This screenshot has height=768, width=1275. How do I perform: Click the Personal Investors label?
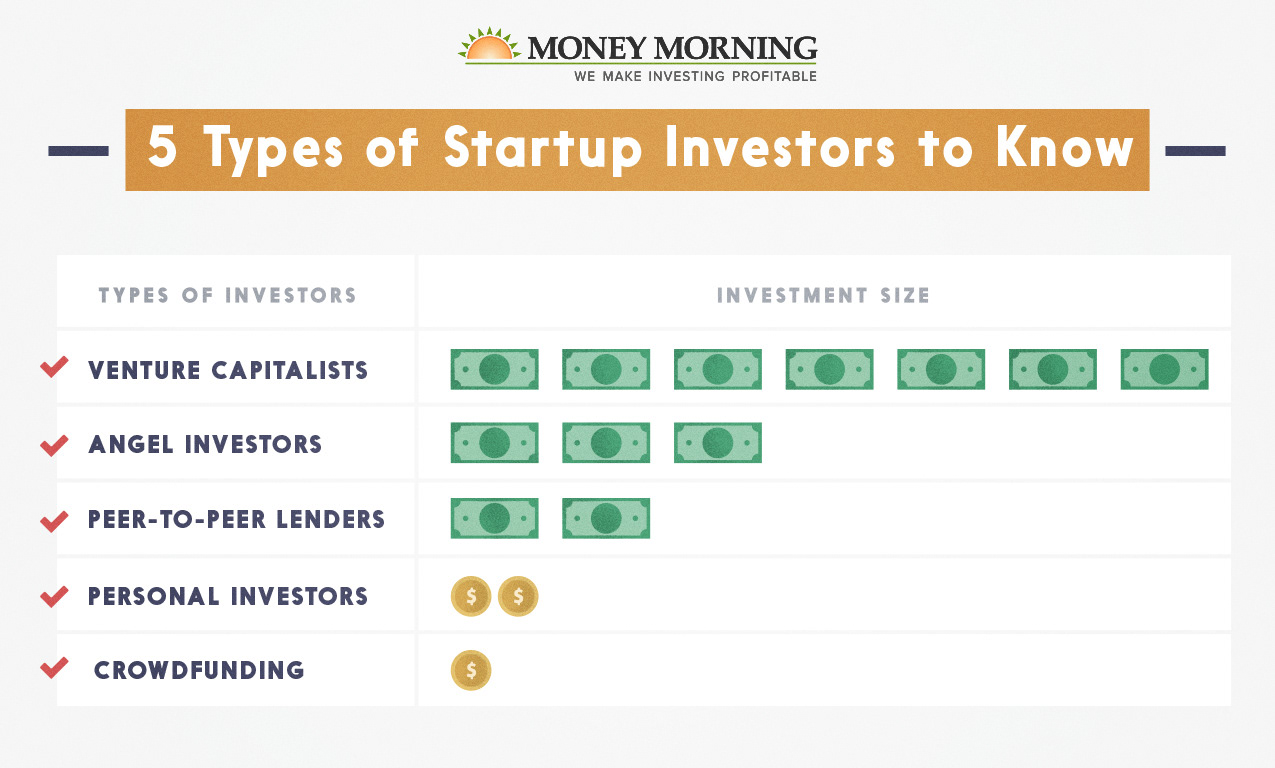pyautogui.click(x=228, y=597)
